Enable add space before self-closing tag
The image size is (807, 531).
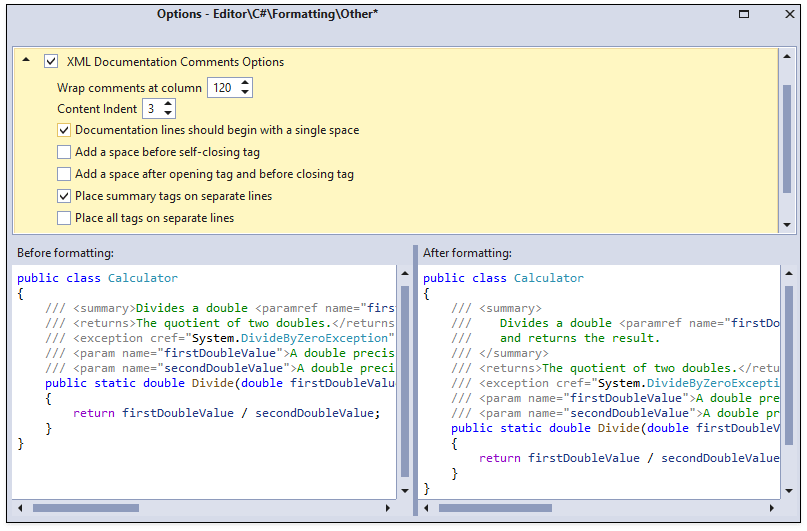[64, 152]
